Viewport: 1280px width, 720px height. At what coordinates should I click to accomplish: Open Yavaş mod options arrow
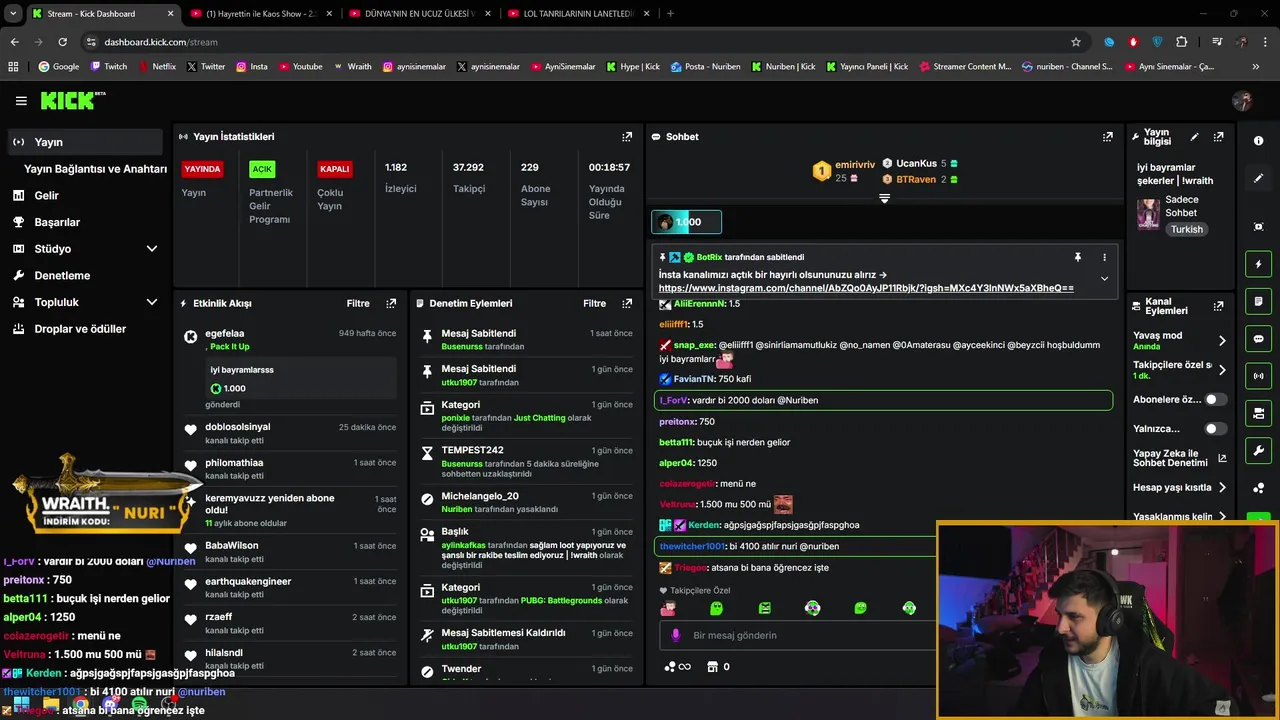(1222, 340)
